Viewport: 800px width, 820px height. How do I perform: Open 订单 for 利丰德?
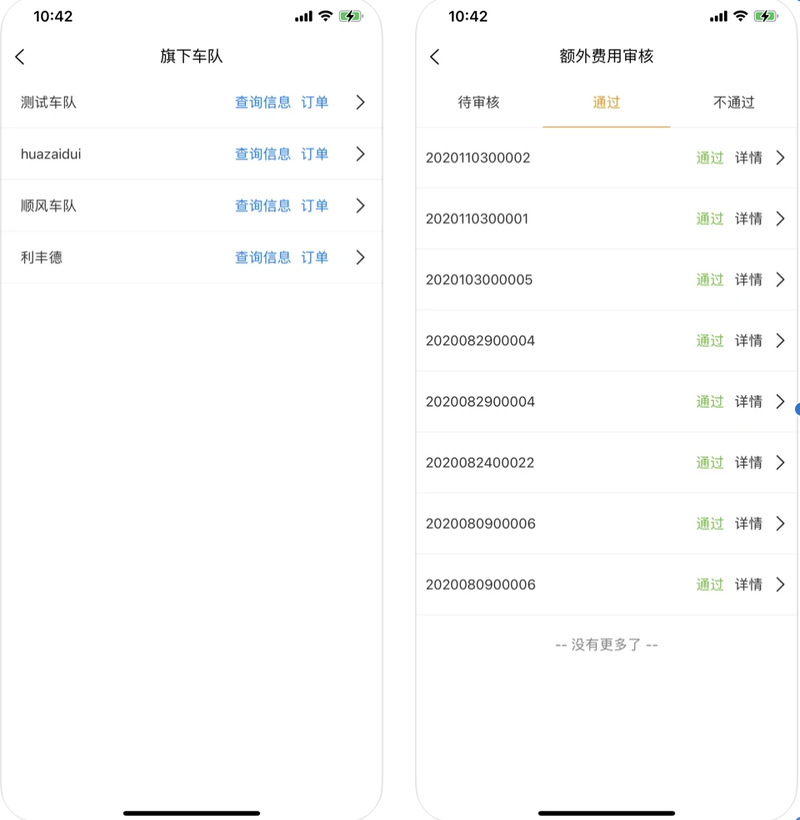(314, 257)
